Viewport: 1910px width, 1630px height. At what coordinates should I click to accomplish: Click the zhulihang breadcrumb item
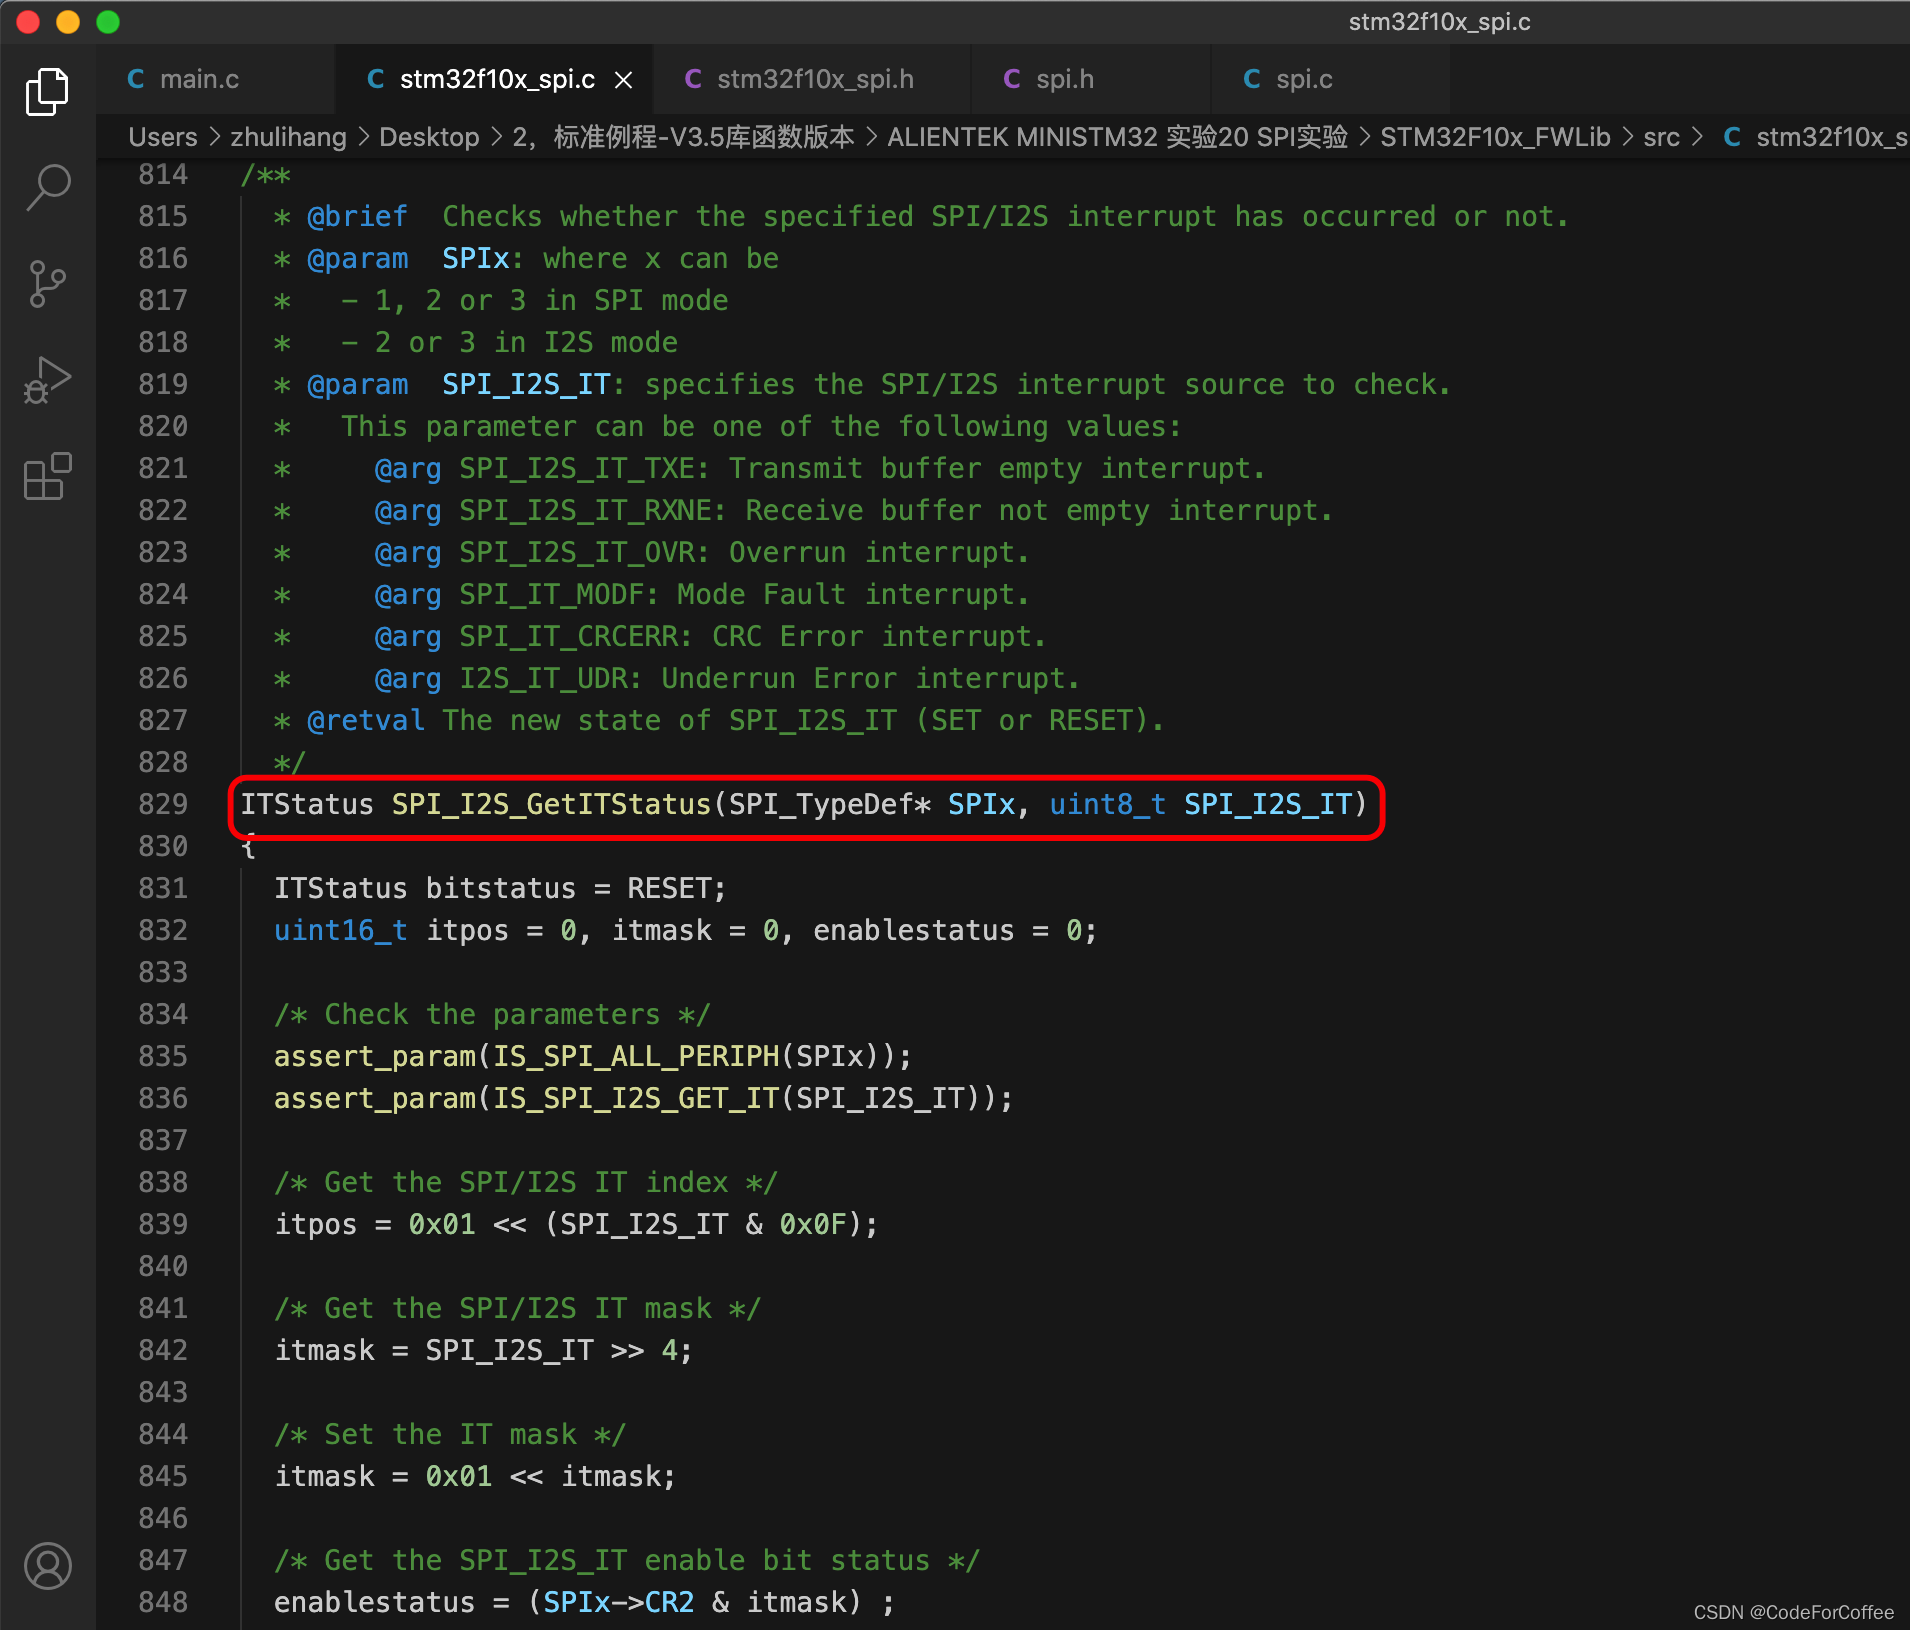288,137
